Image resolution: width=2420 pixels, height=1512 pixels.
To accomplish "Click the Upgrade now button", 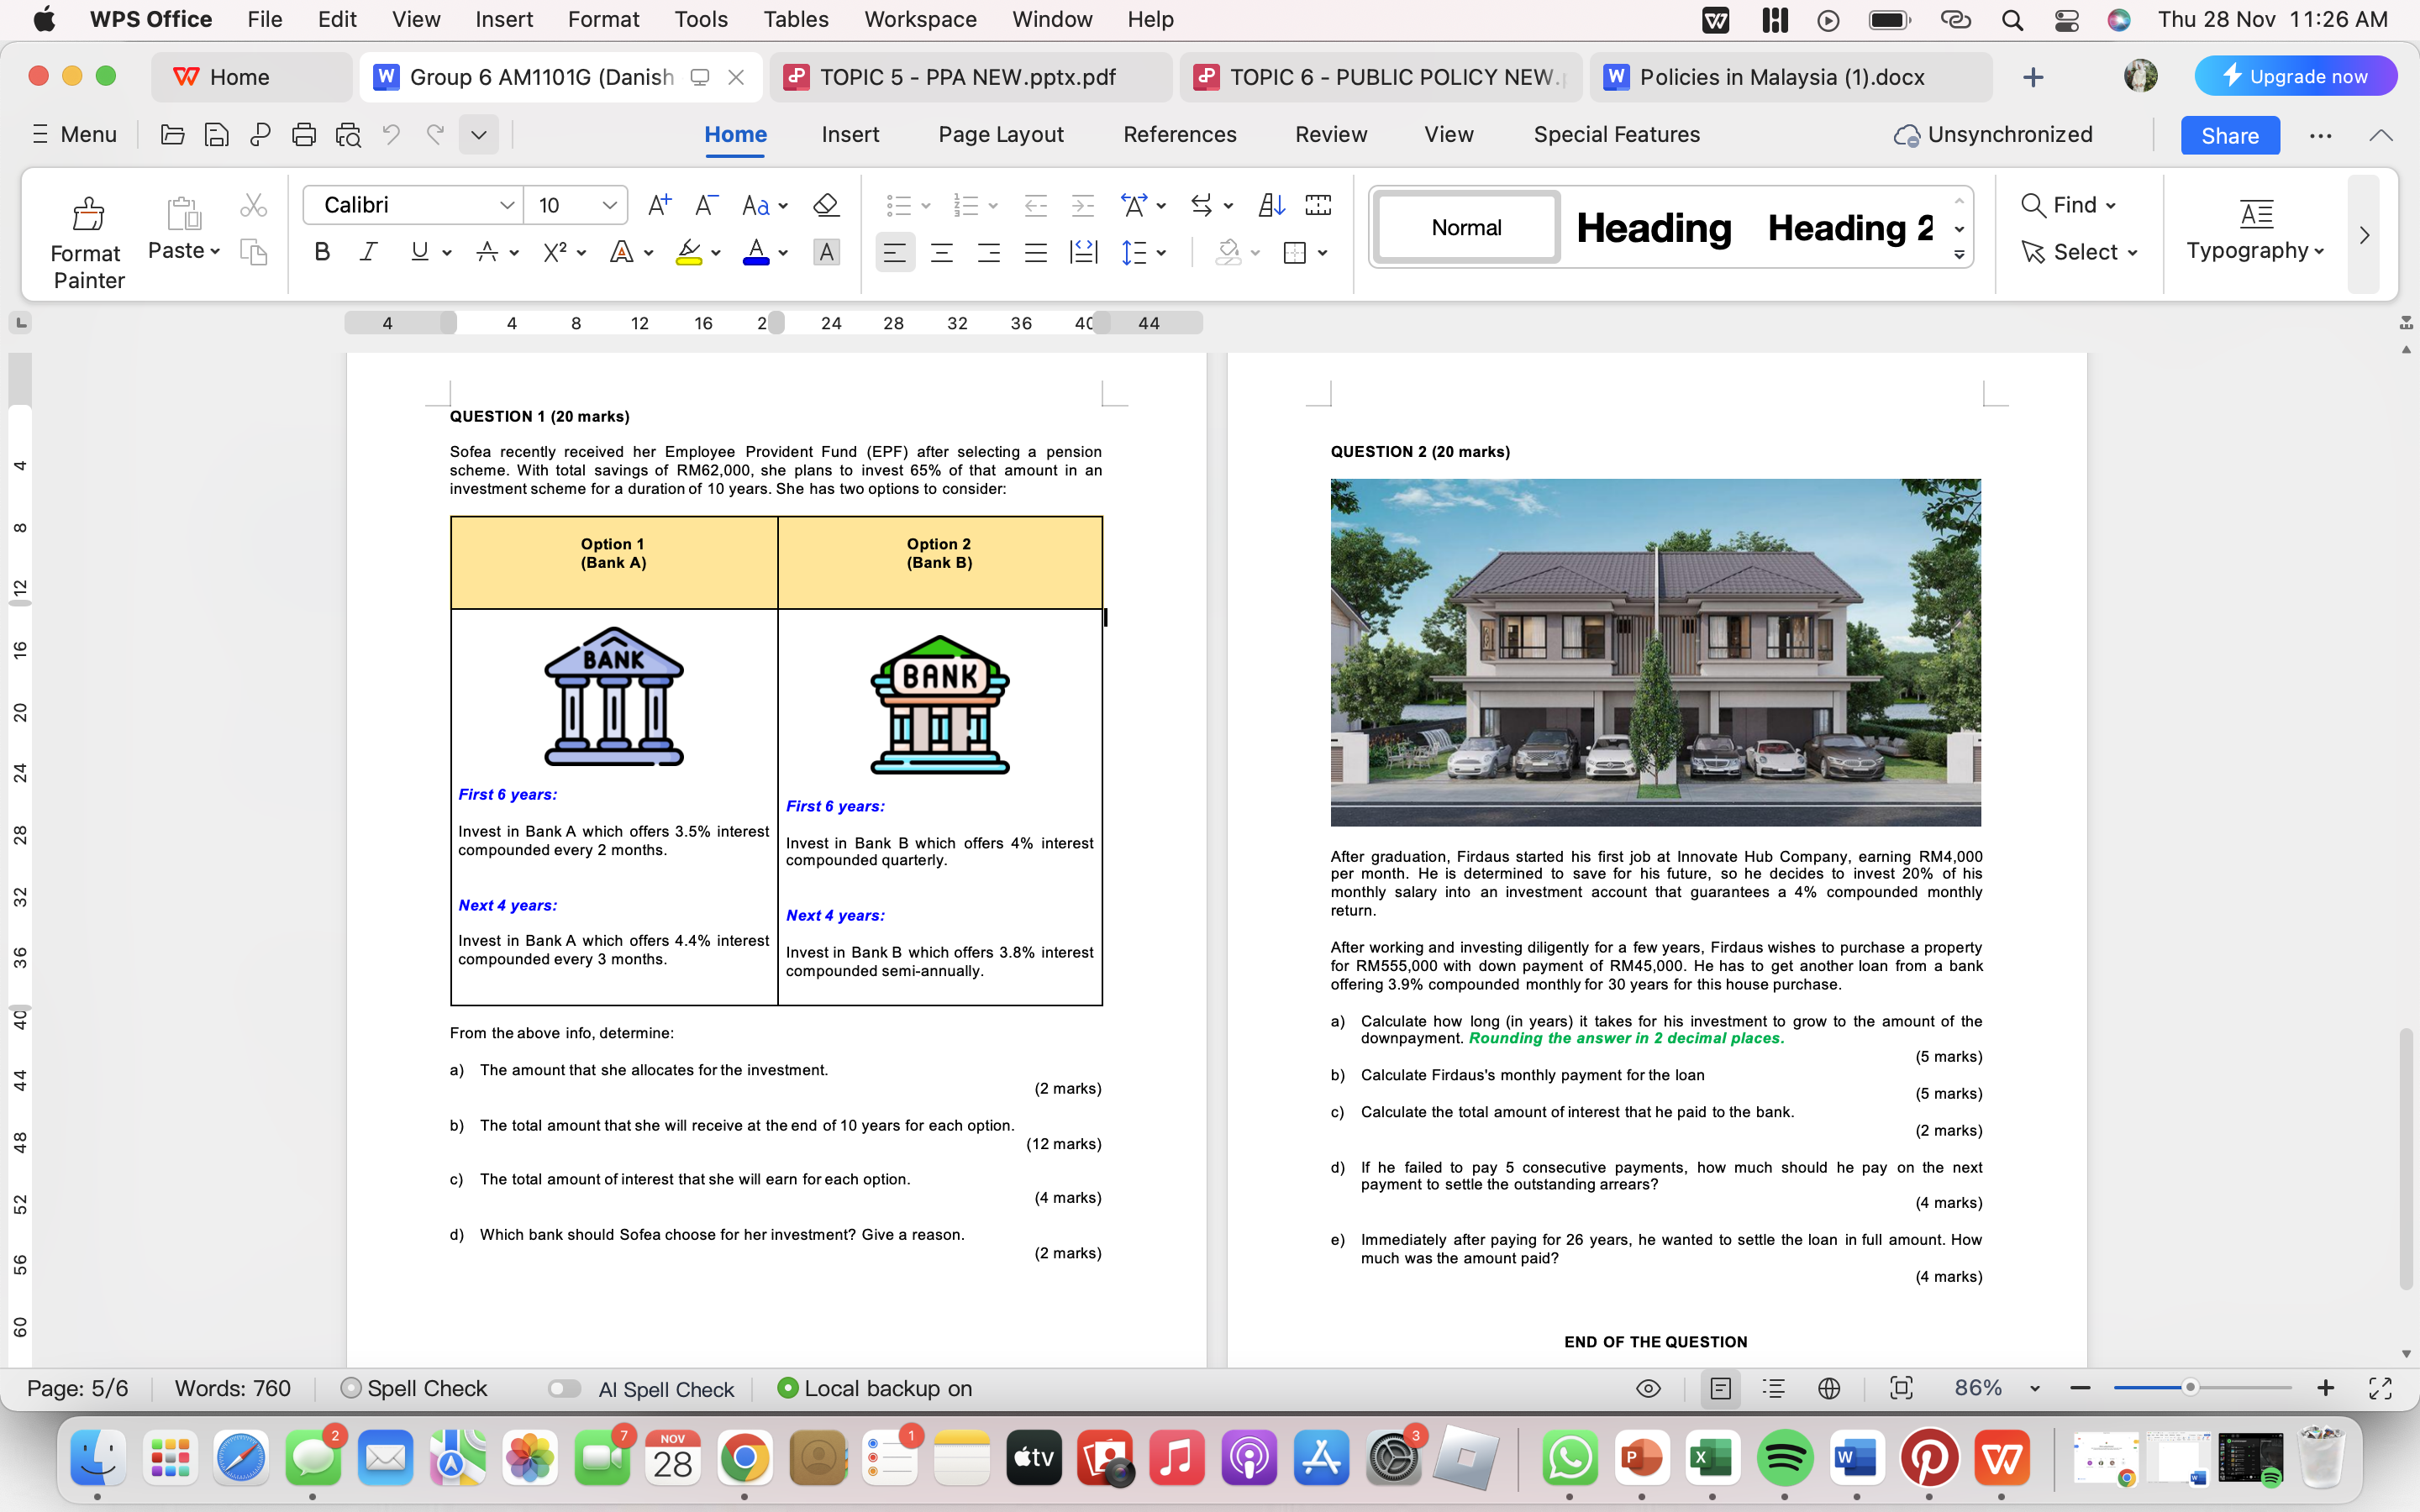I will tap(2295, 76).
